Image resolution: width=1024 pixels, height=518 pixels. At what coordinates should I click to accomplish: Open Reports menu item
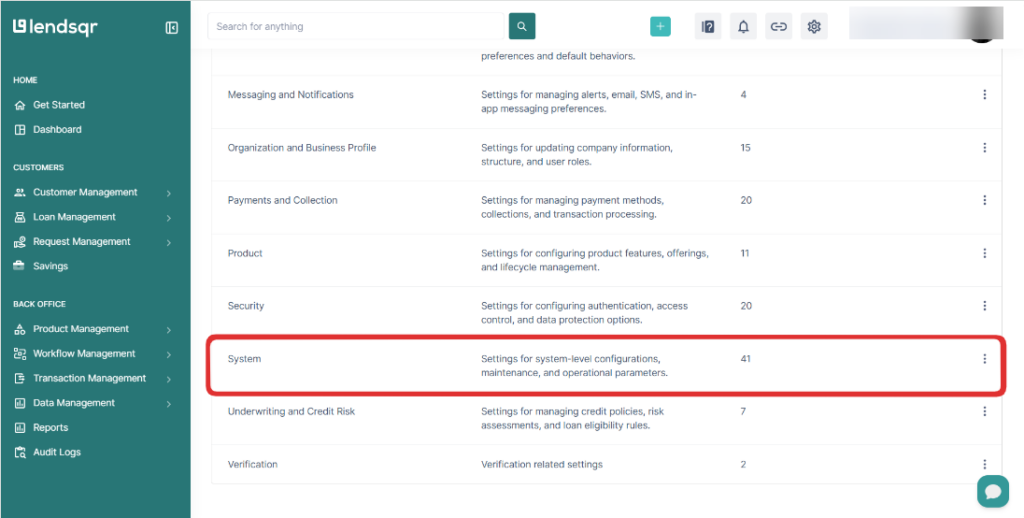(x=50, y=427)
